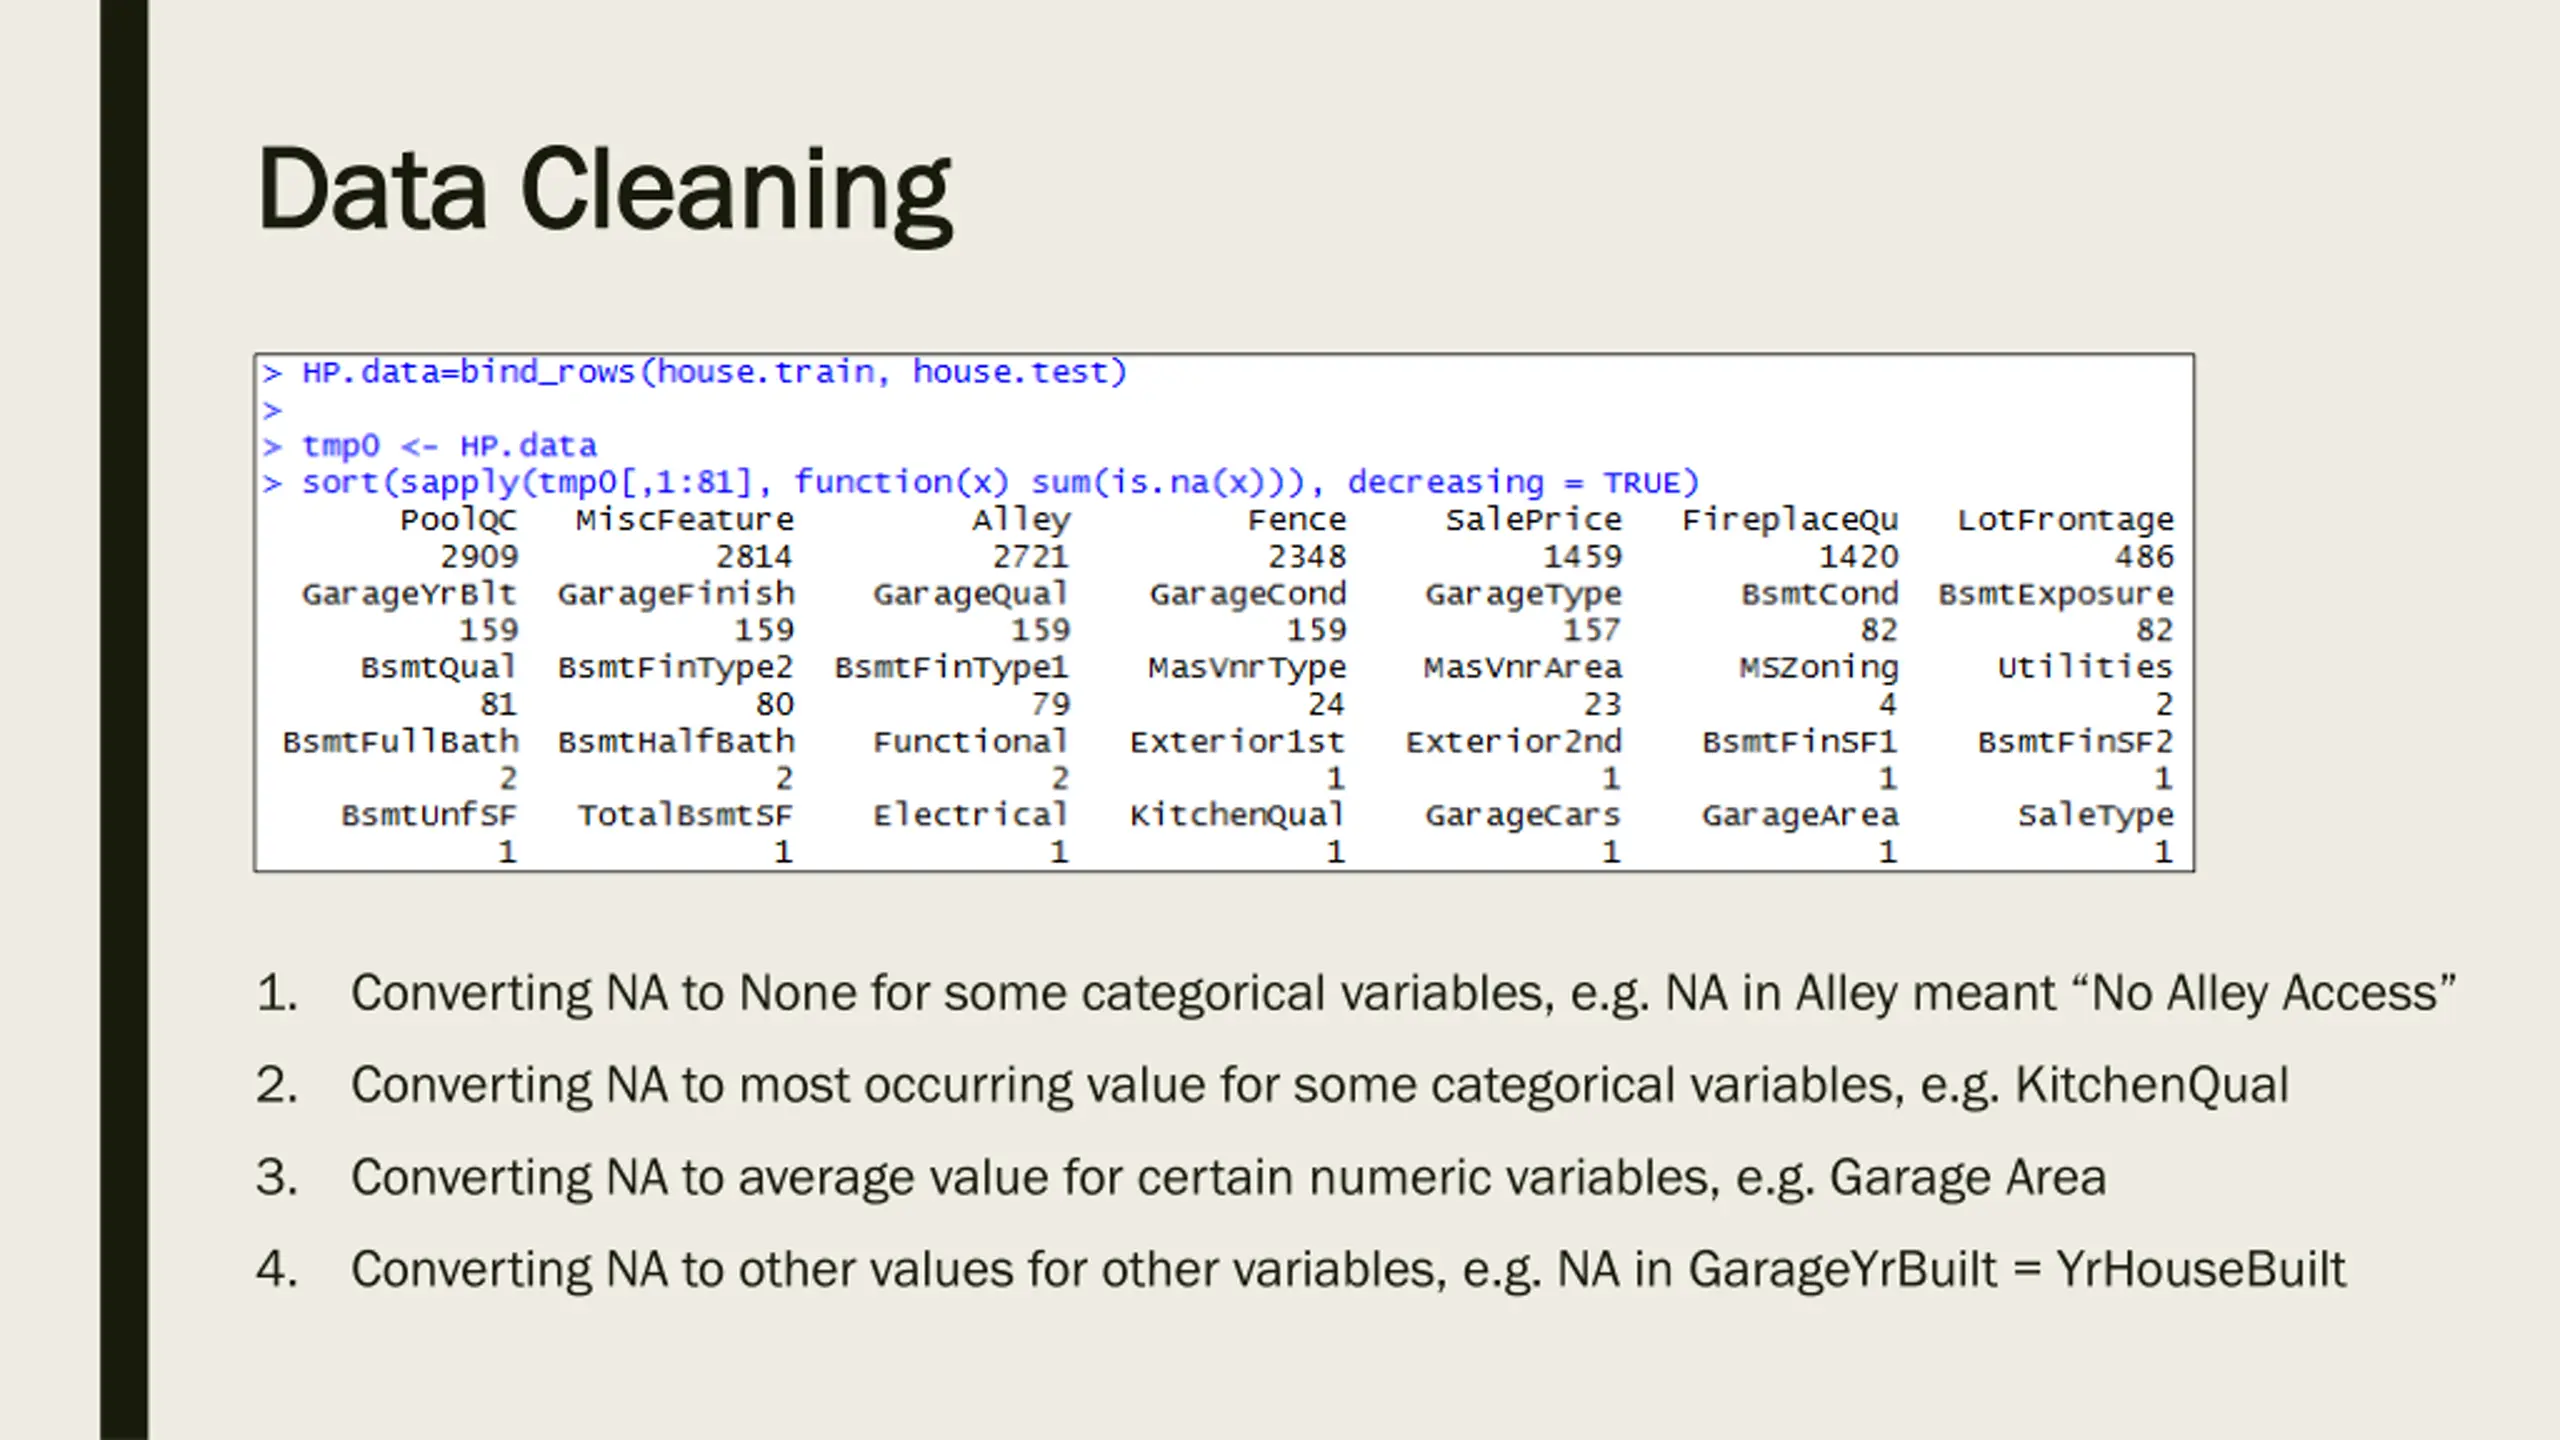Select the value 486 under LotFrontage
Image resolution: width=2560 pixels, height=1440 pixels.
[2145, 557]
